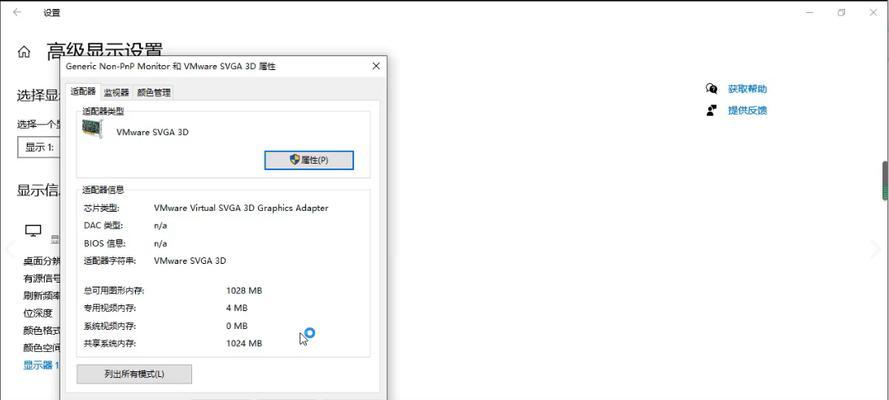Click the back arrow in Settings header
Image resolution: width=889 pixels, height=400 pixels.
[x=17, y=12]
